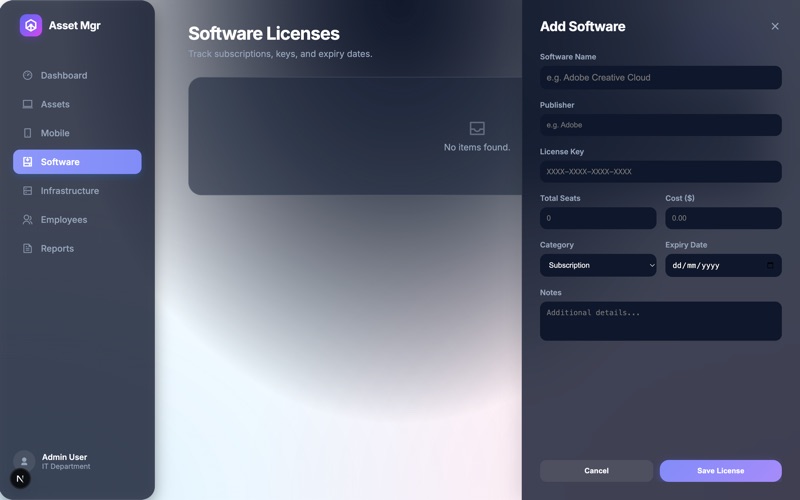Click the IT Department label

(66, 466)
